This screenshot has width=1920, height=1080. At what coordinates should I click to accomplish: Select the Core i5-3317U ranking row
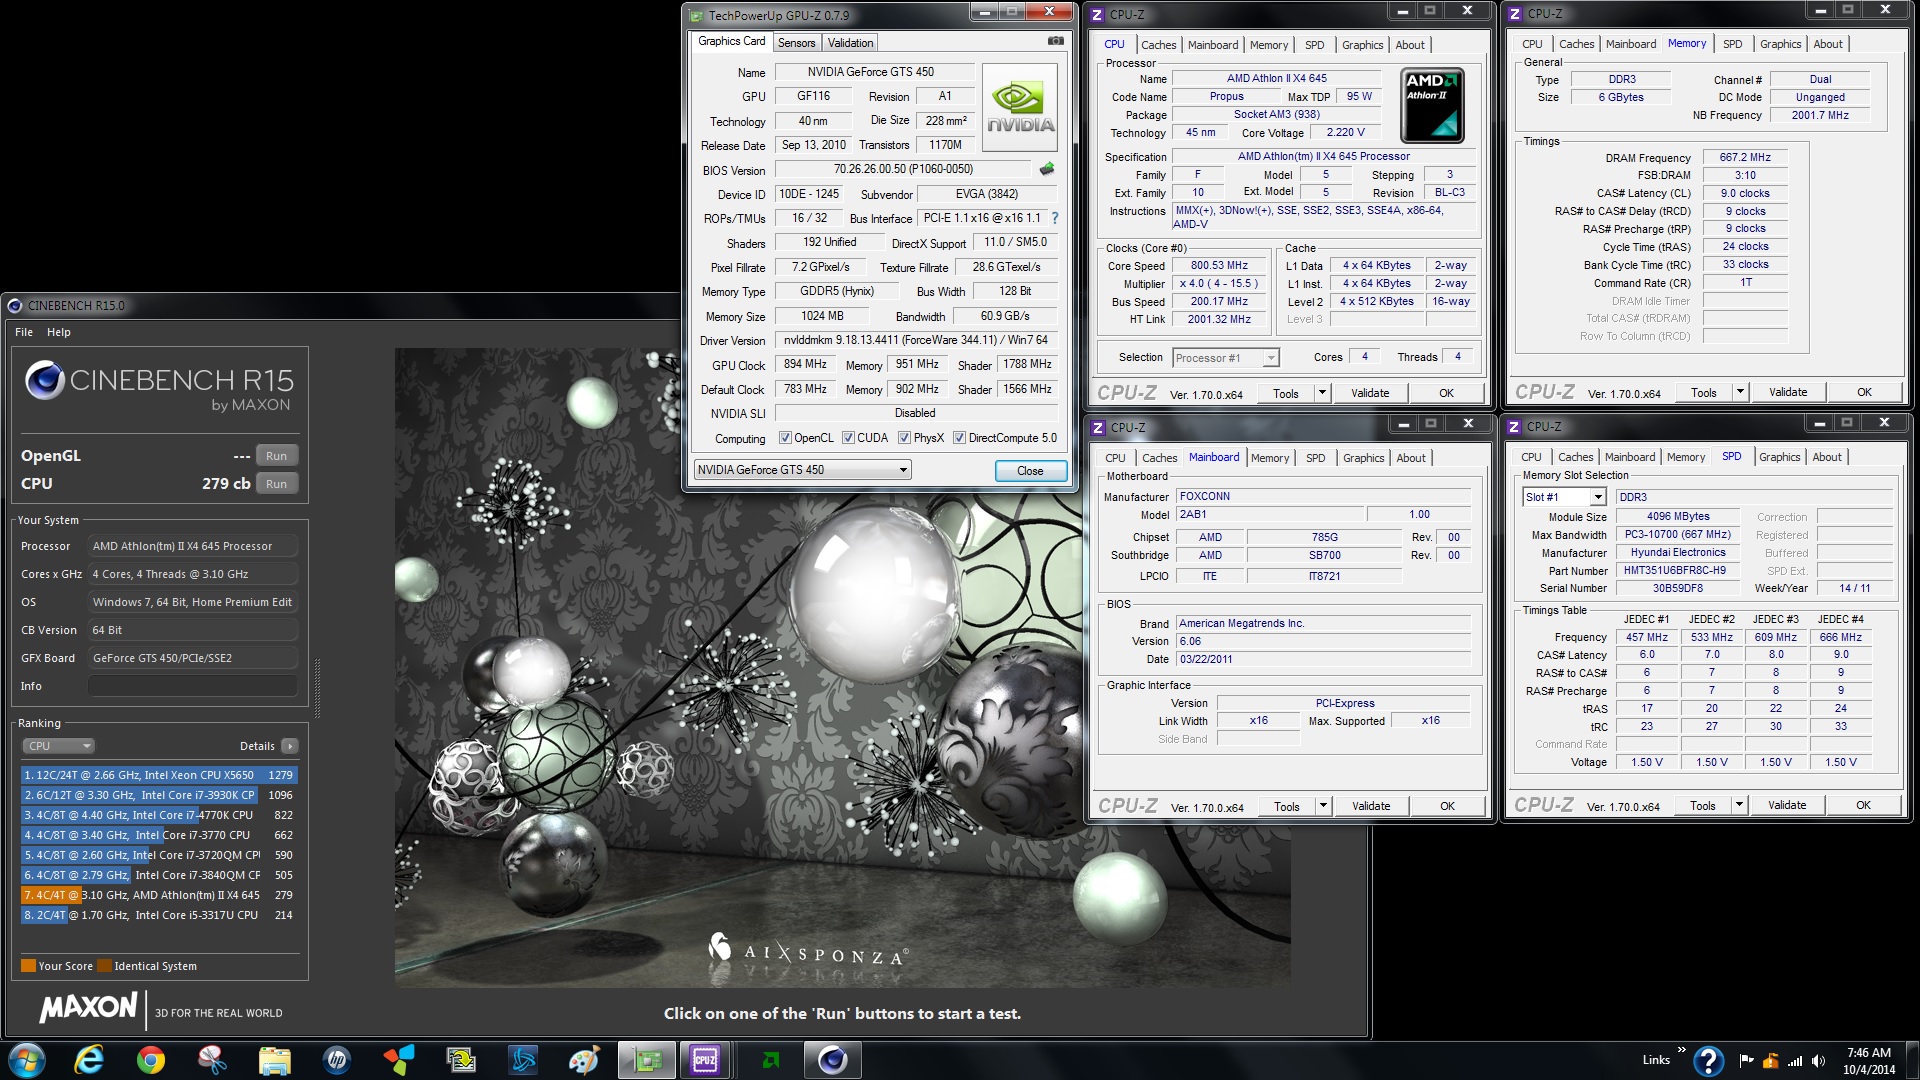[159, 915]
